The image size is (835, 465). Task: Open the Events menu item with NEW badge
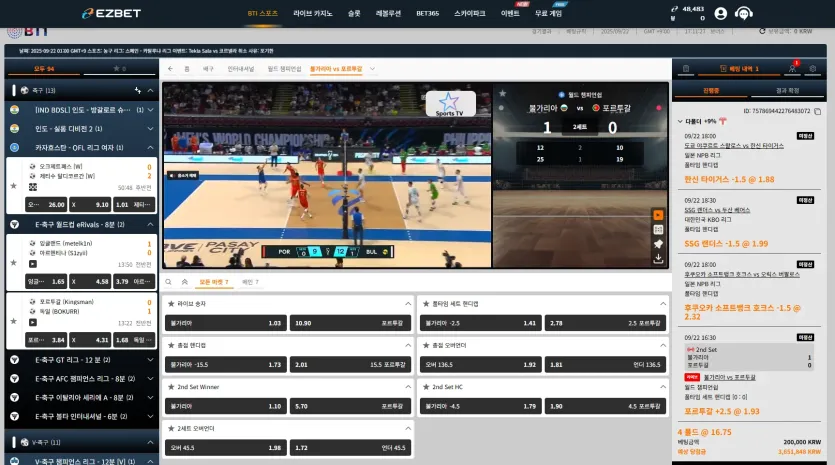click(x=510, y=13)
